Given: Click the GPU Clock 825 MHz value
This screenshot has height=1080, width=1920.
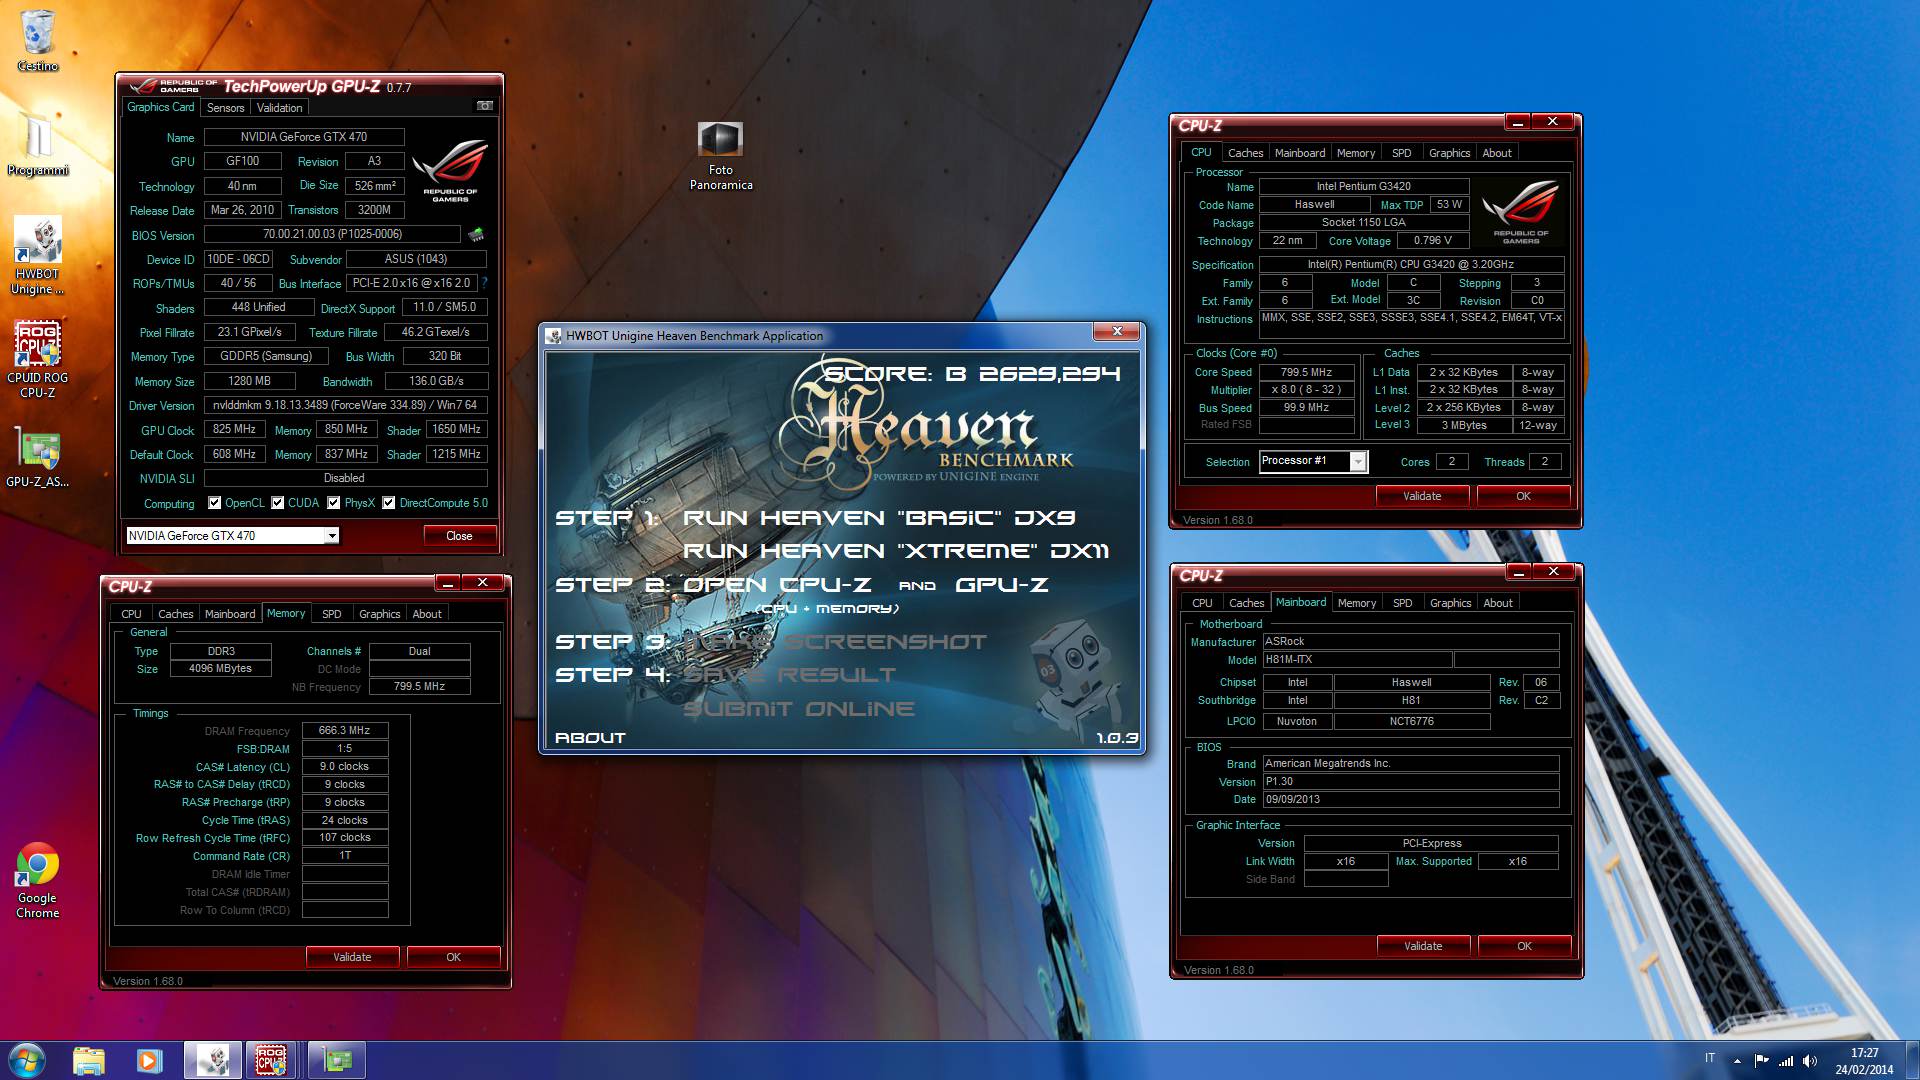Looking at the screenshot, I should point(234,429).
